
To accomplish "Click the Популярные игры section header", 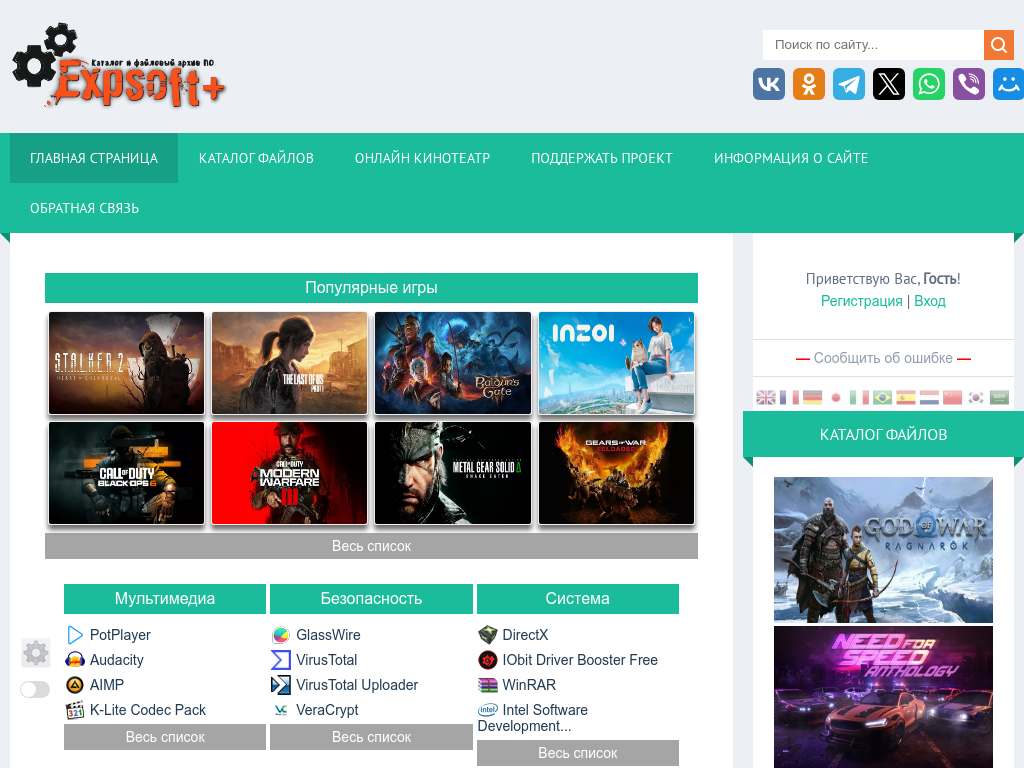I will click(371, 288).
